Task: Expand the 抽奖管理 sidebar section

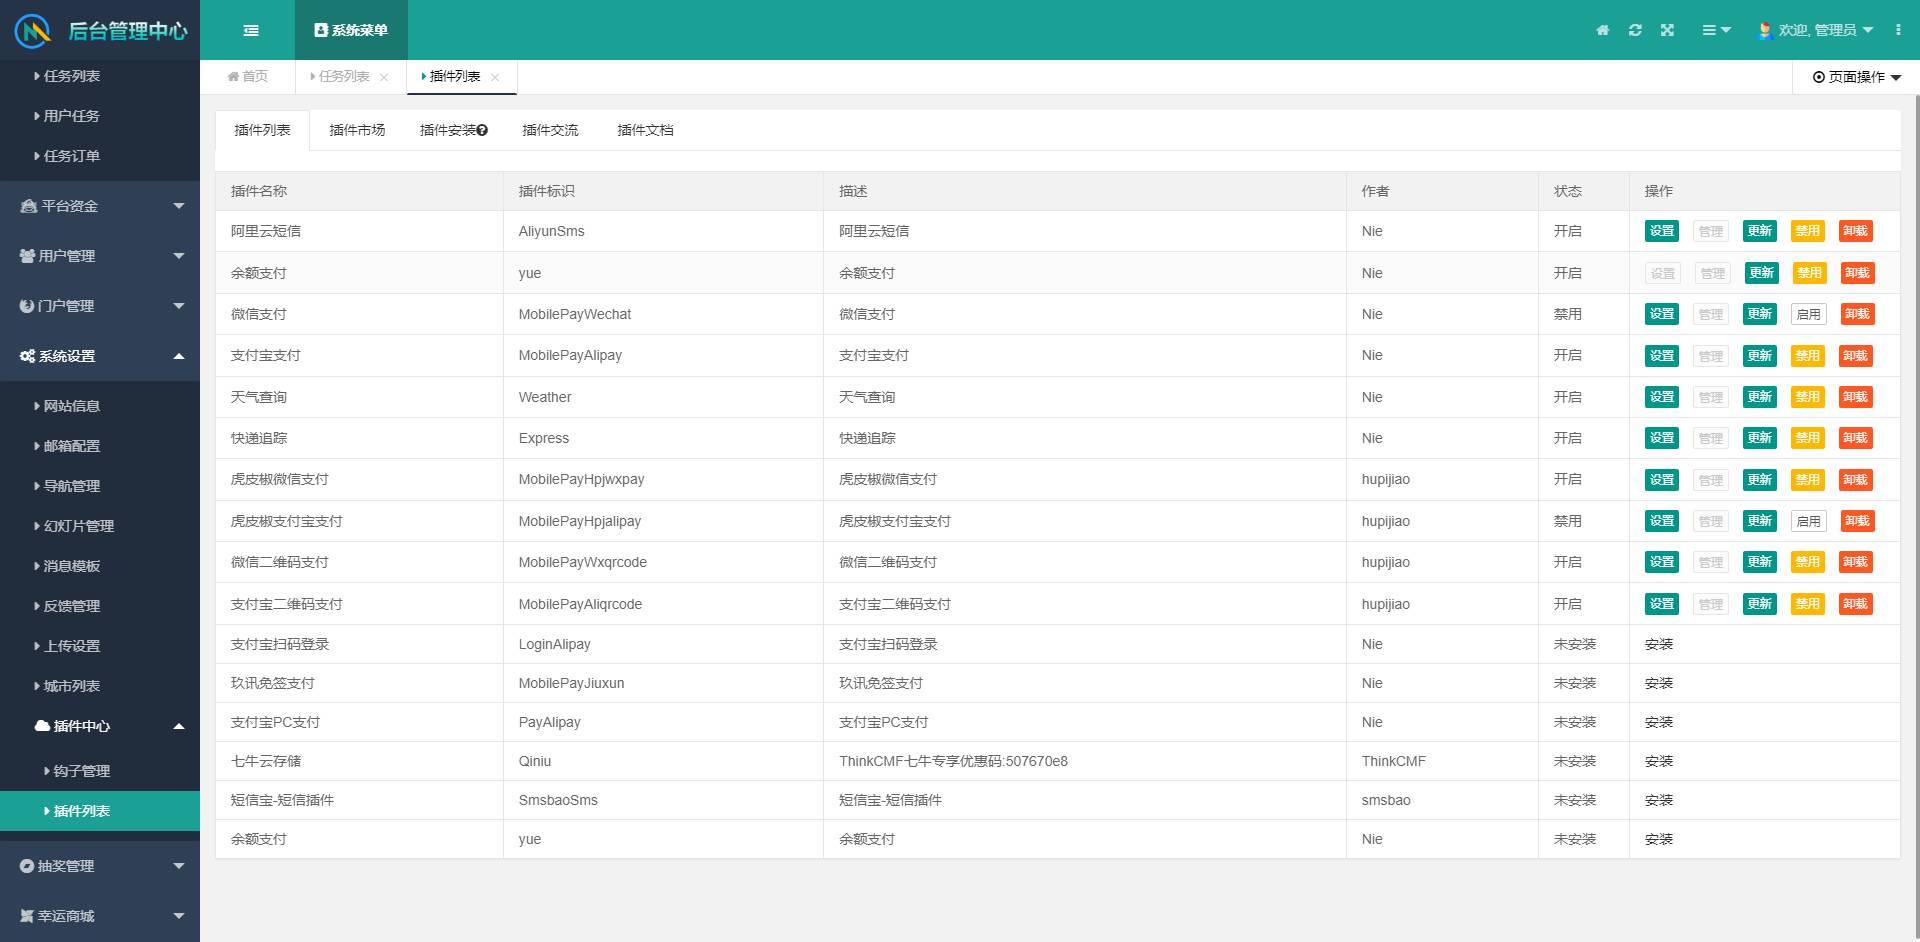Action: click(x=100, y=866)
